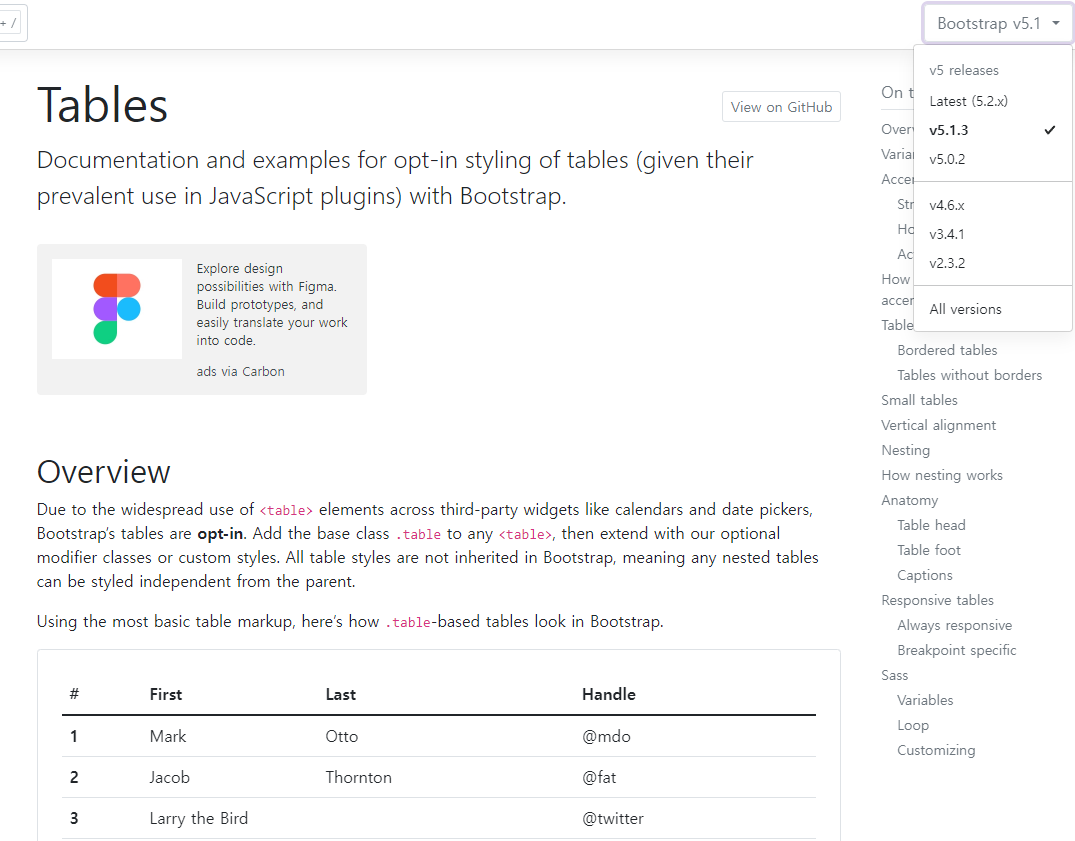The image size is (1075, 841).
Task: Go to Vertical alignment section
Action: click(938, 425)
